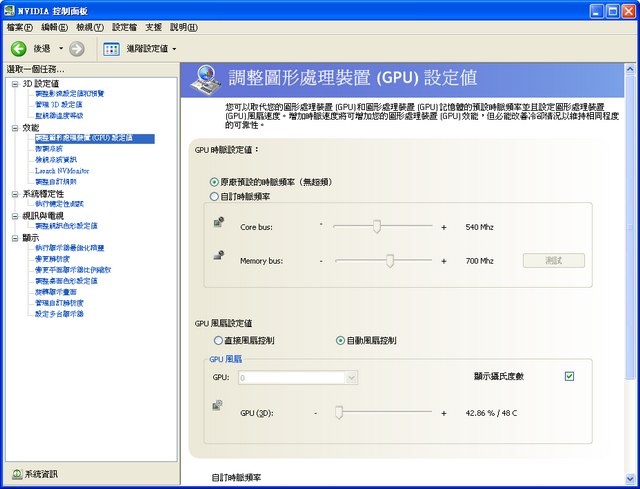
Task: Select 旋轉顯示畫面 in the tree
Action: pyautogui.click(x=56, y=292)
